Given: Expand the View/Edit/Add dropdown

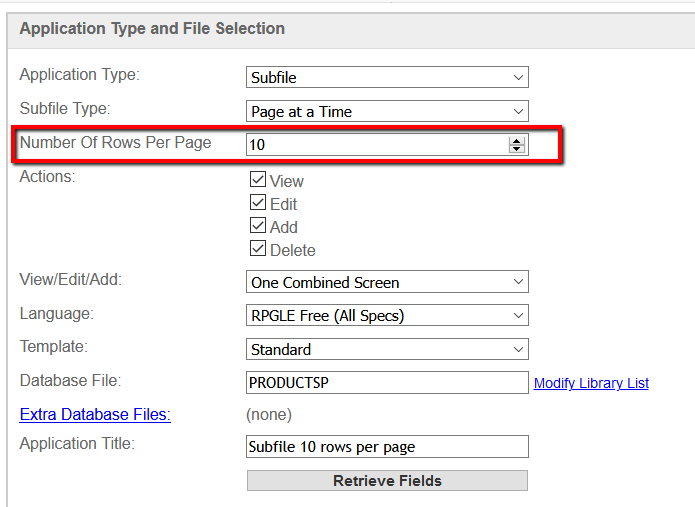Looking at the screenshot, I should [387, 282].
